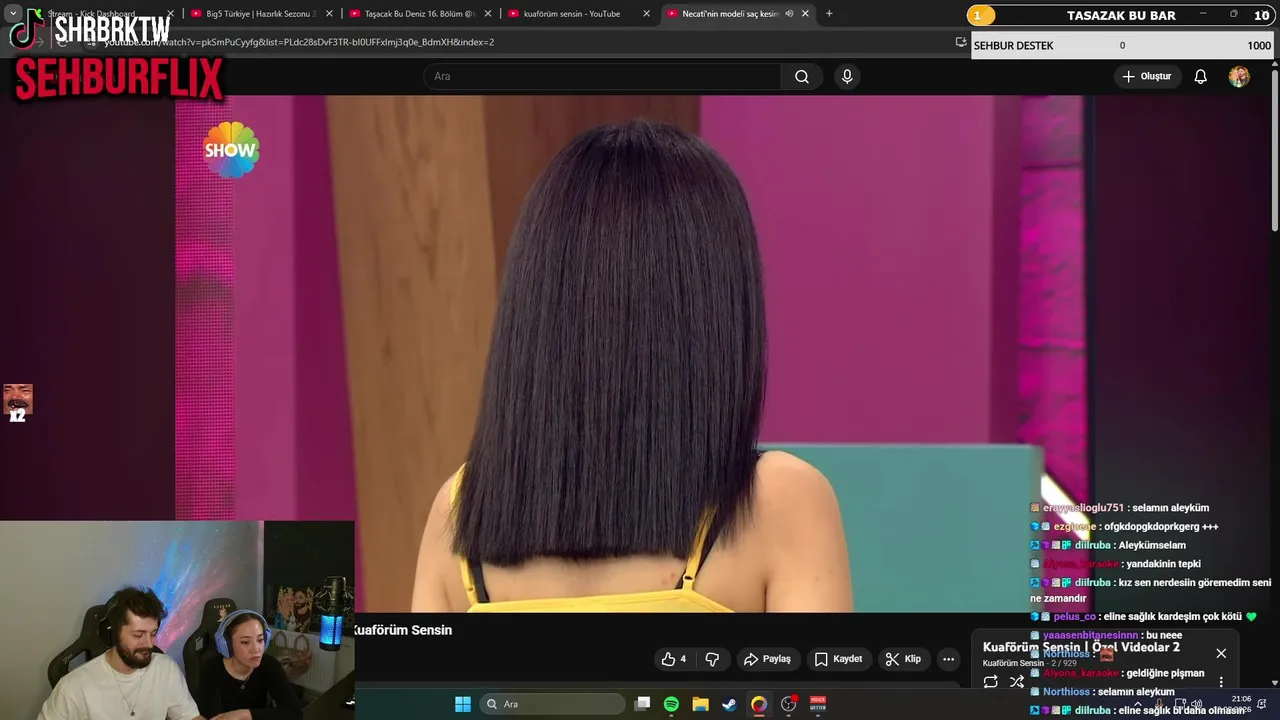Open Voicemeeter from the taskbar
Image resolution: width=1280 pixels, height=720 pixels.
(x=818, y=704)
